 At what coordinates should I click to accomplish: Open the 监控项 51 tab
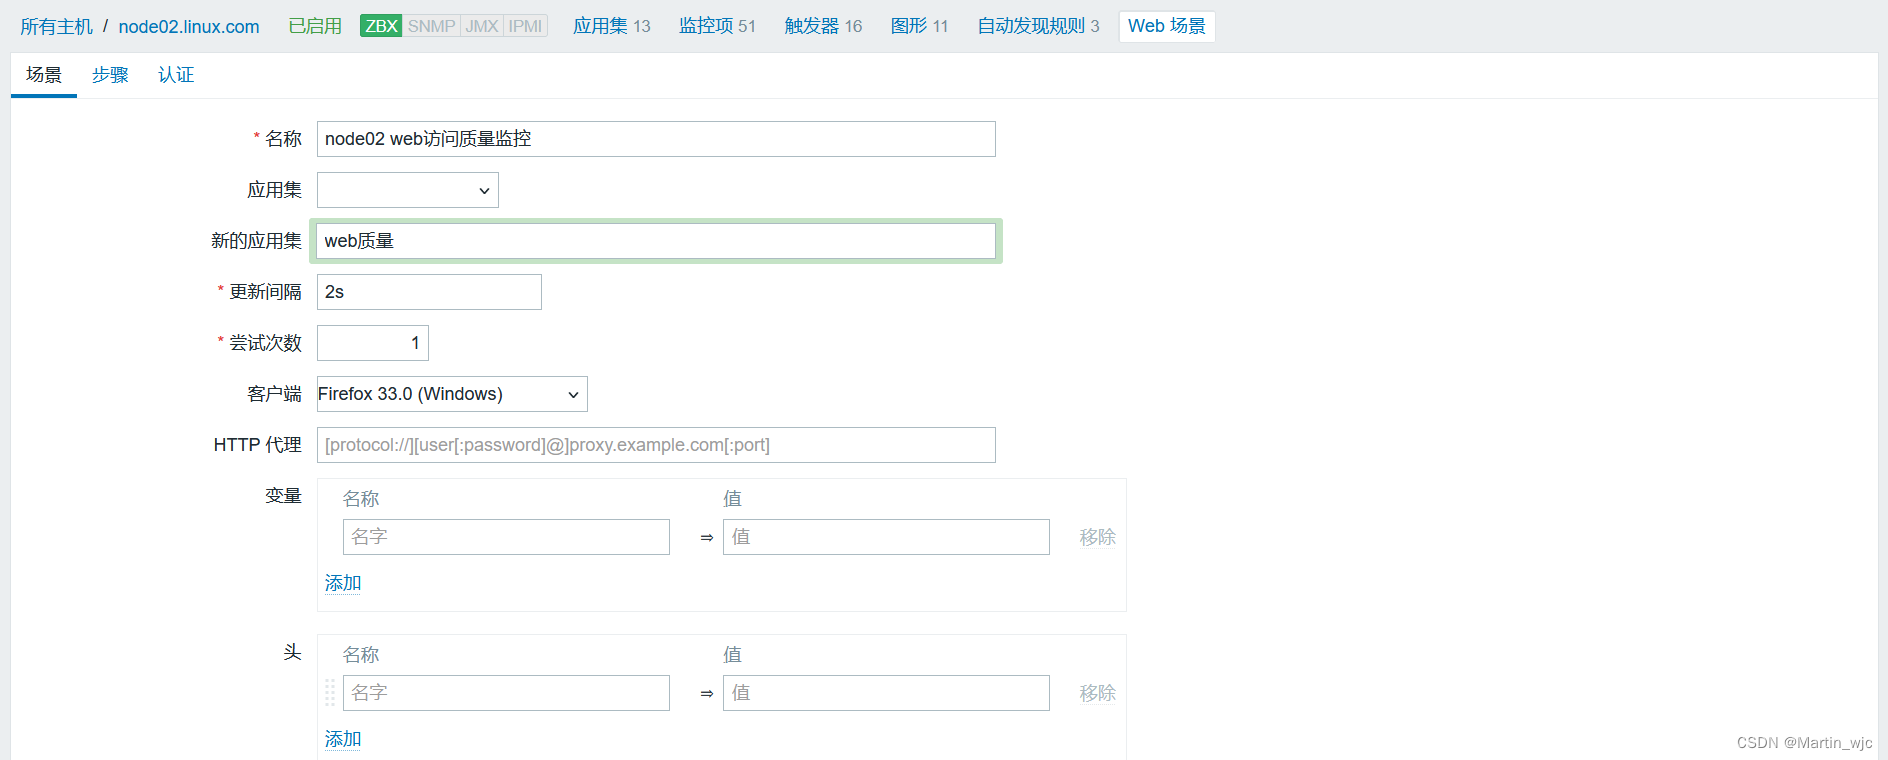tap(717, 26)
